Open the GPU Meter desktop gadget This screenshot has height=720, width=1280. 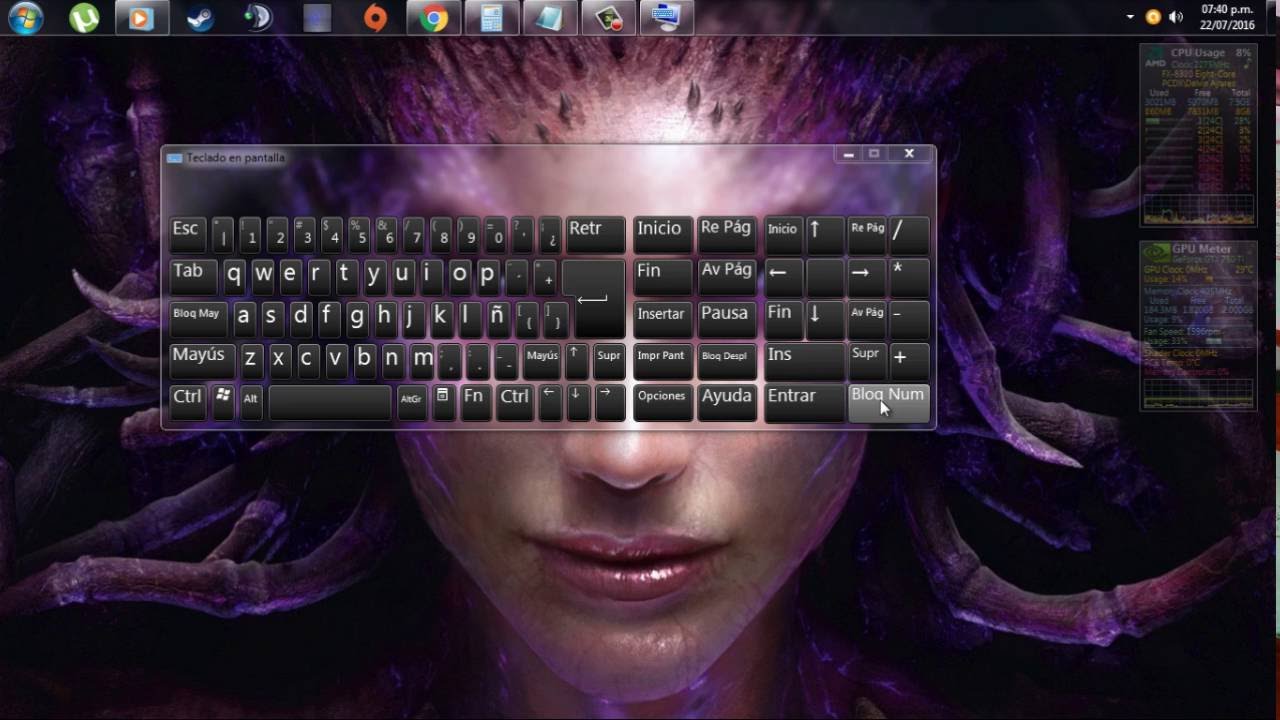tap(1198, 325)
